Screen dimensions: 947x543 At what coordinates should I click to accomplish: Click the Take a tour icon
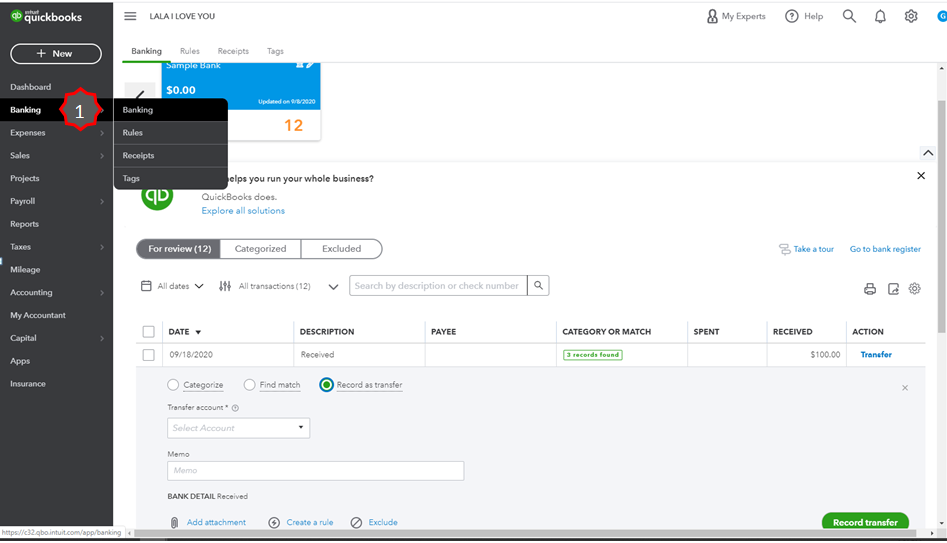785,249
